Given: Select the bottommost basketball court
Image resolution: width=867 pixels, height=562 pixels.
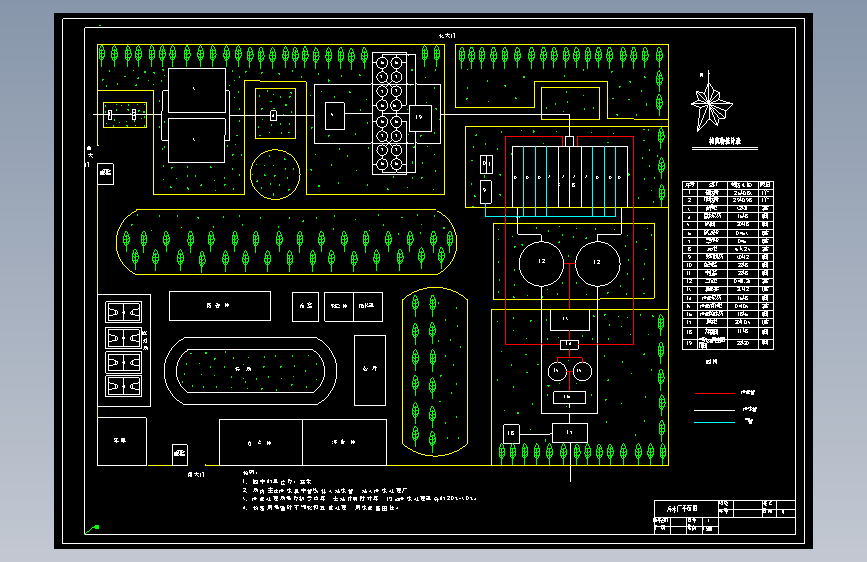Looking at the screenshot, I should point(124,386).
